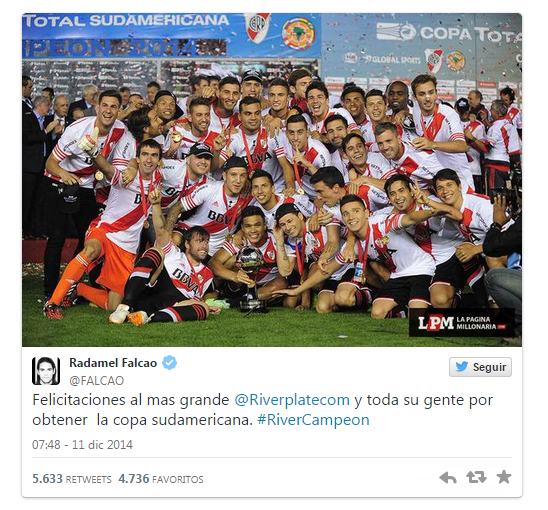Click the trophy in the team photo
Image resolution: width=548 pixels, height=510 pixels.
click(x=251, y=278)
